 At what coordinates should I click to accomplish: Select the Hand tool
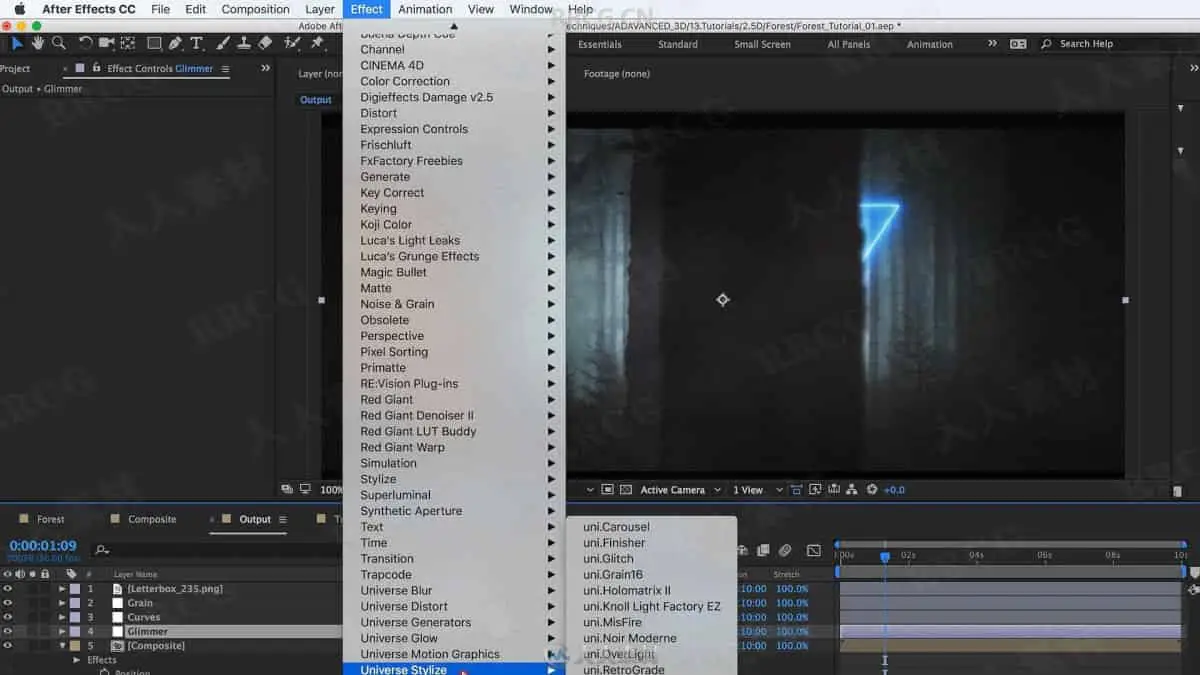[x=38, y=43]
